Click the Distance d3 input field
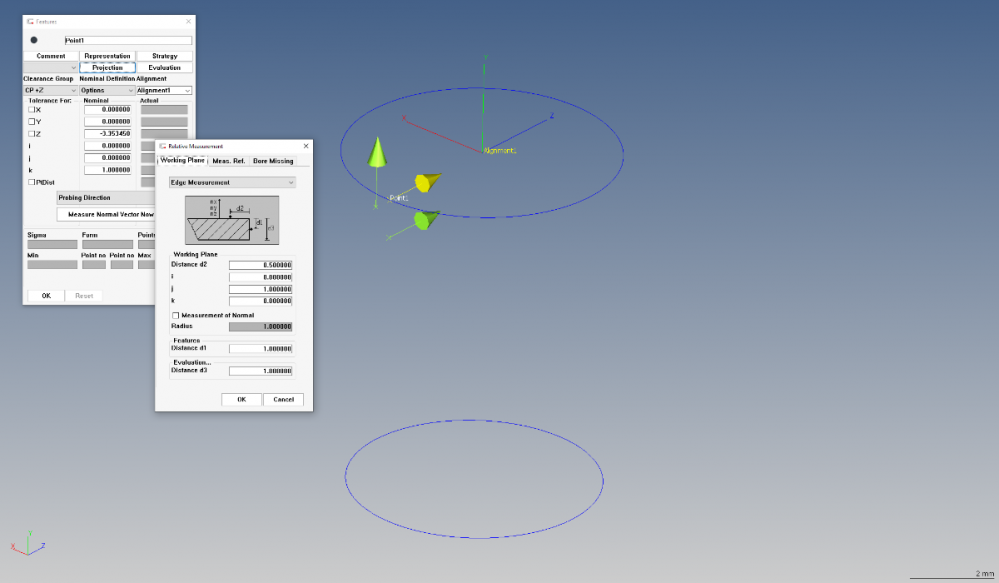 pyautogui.click(x=261, y=371)
